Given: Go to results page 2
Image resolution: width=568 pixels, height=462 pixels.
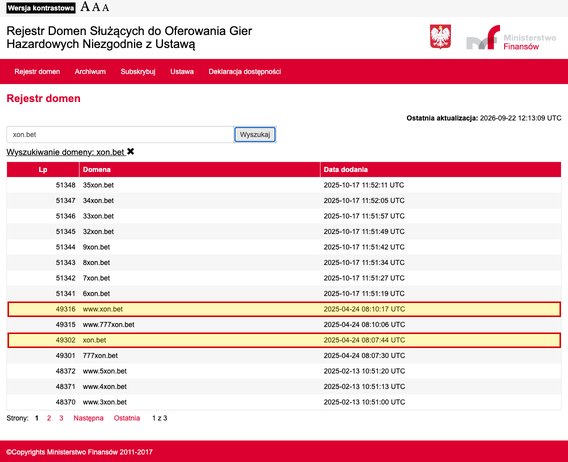Looking at the screenshot, I should (49, 418).
